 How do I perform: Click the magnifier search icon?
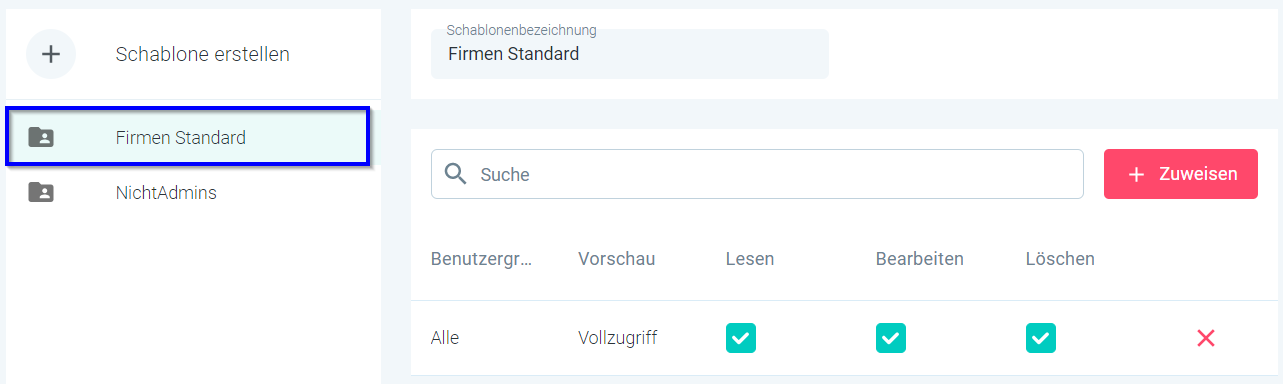[x=456, y=174]
